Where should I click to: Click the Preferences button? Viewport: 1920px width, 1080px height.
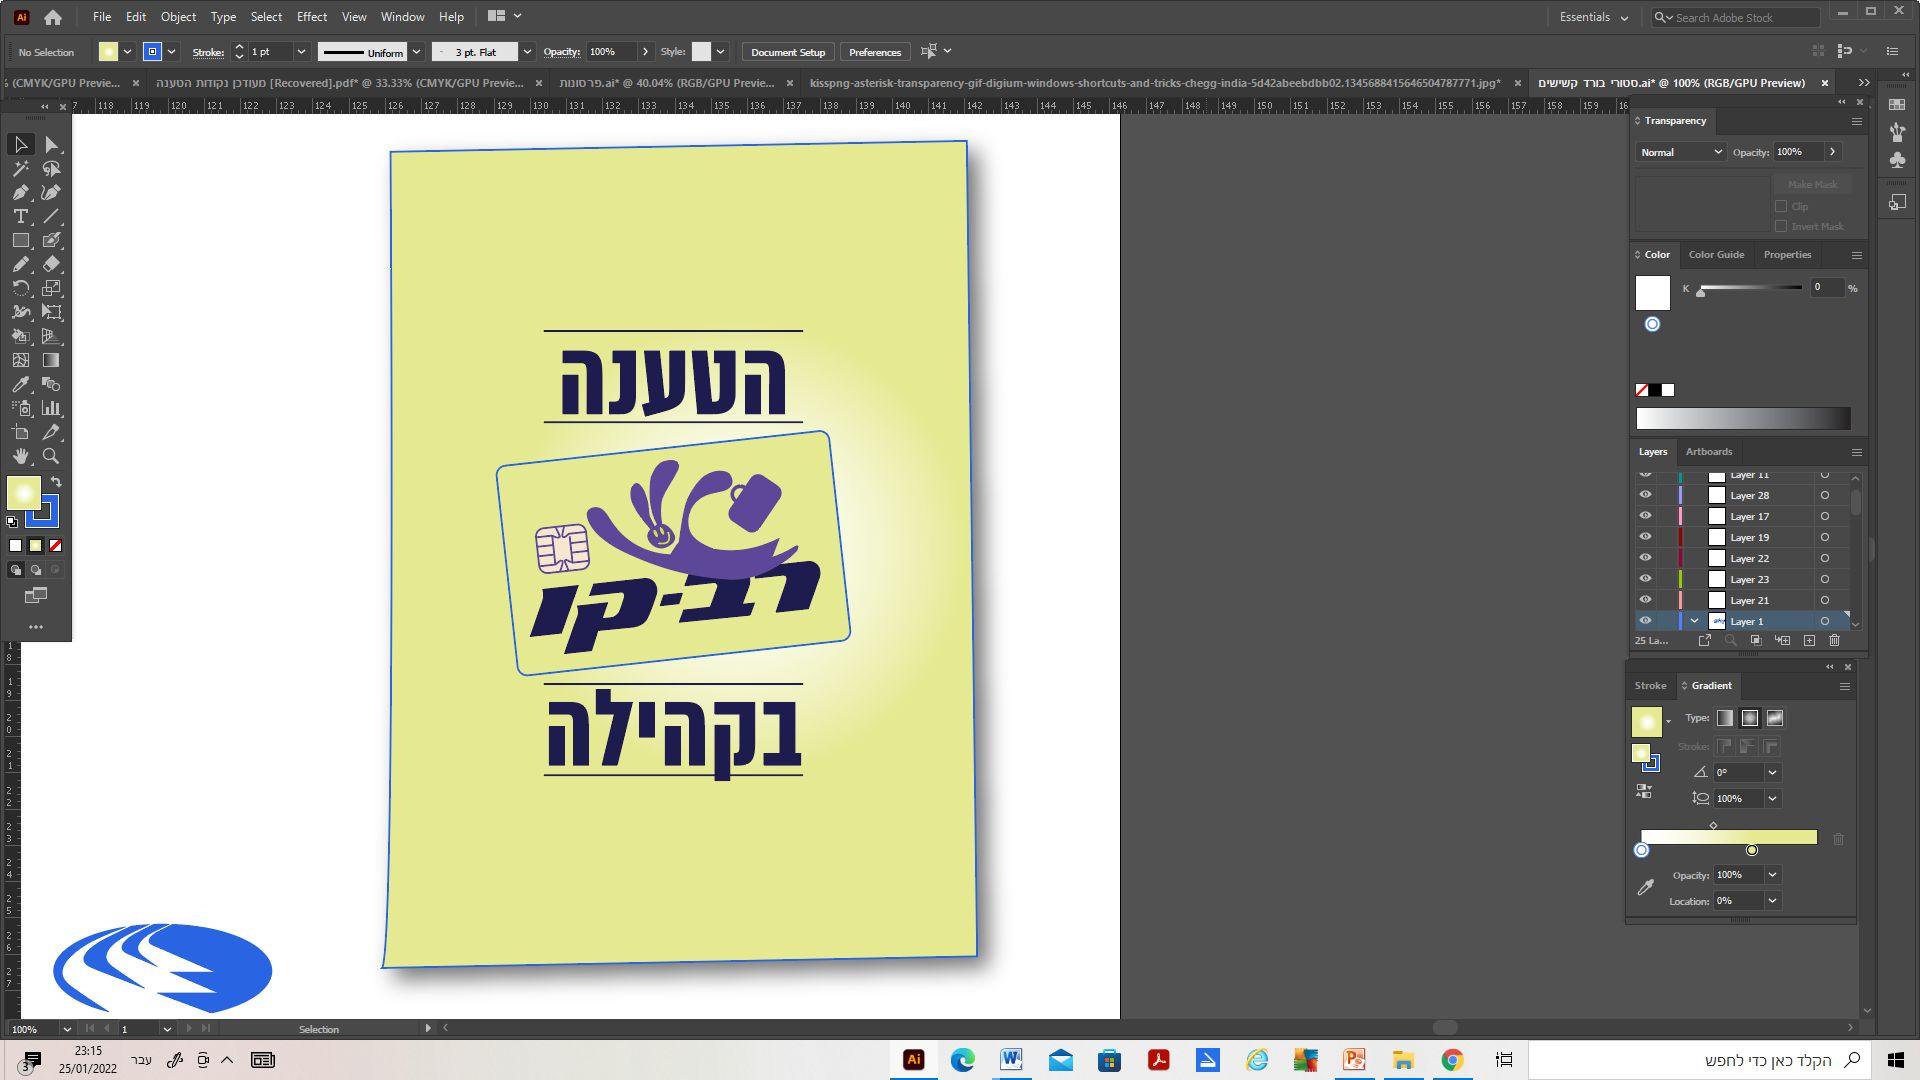(x=874, y=52)
